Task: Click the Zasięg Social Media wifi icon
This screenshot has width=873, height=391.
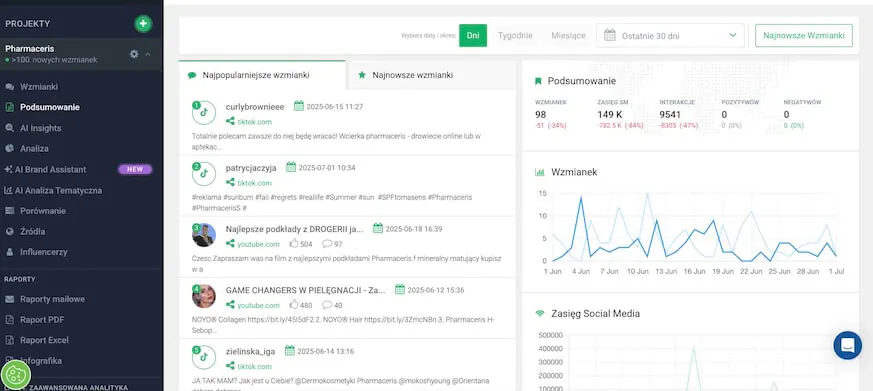Action: coord(540,314)
